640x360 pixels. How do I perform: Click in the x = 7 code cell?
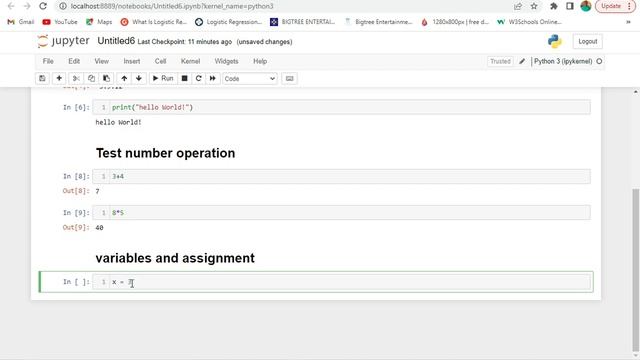pos(341,282)
